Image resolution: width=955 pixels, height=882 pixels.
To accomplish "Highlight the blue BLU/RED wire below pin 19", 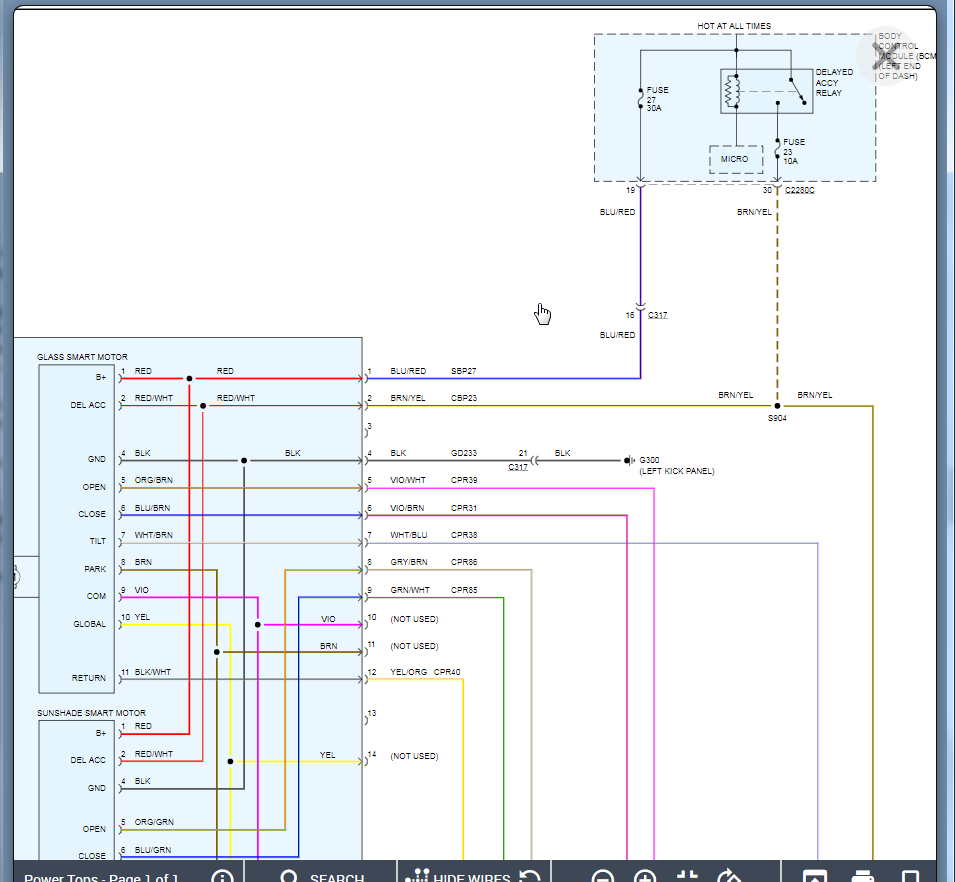I will coord(640,250).
